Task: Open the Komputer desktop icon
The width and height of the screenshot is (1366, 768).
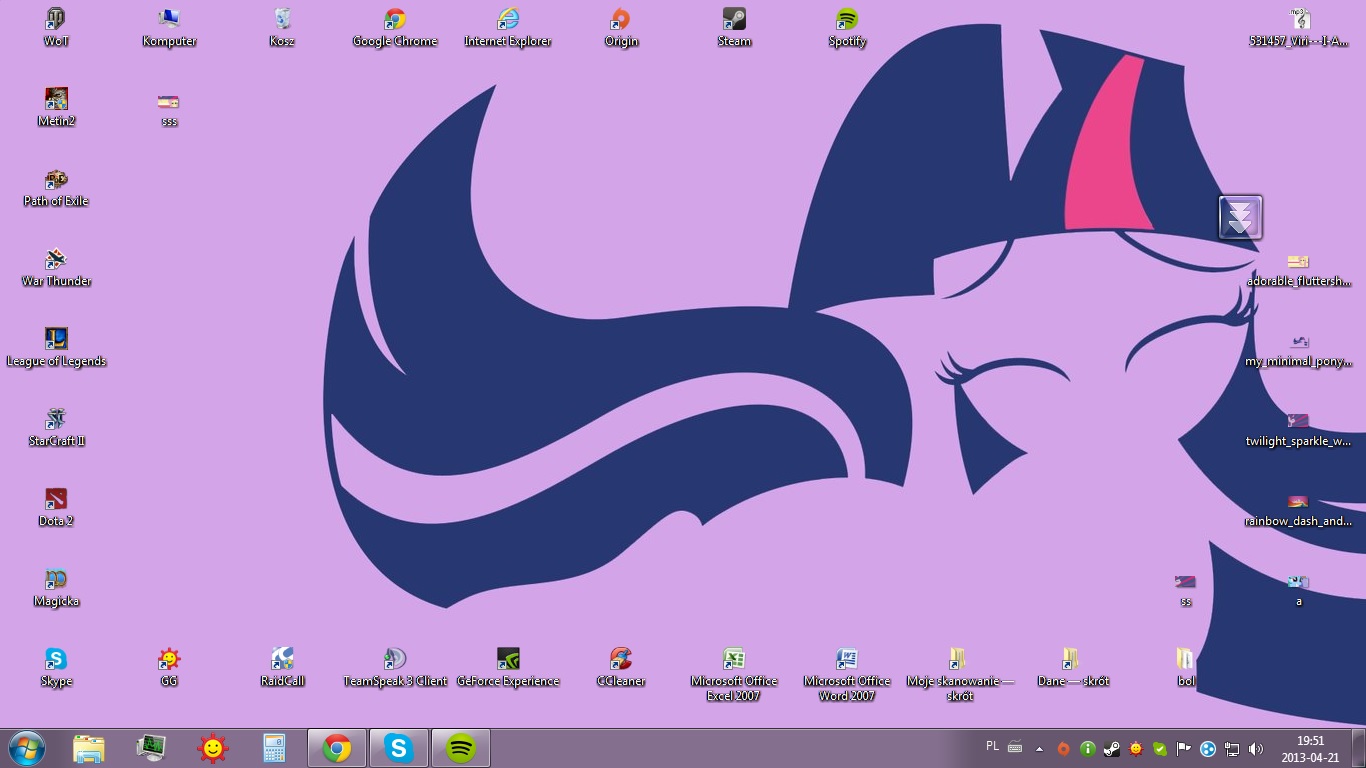Action: tap(169, 27)
